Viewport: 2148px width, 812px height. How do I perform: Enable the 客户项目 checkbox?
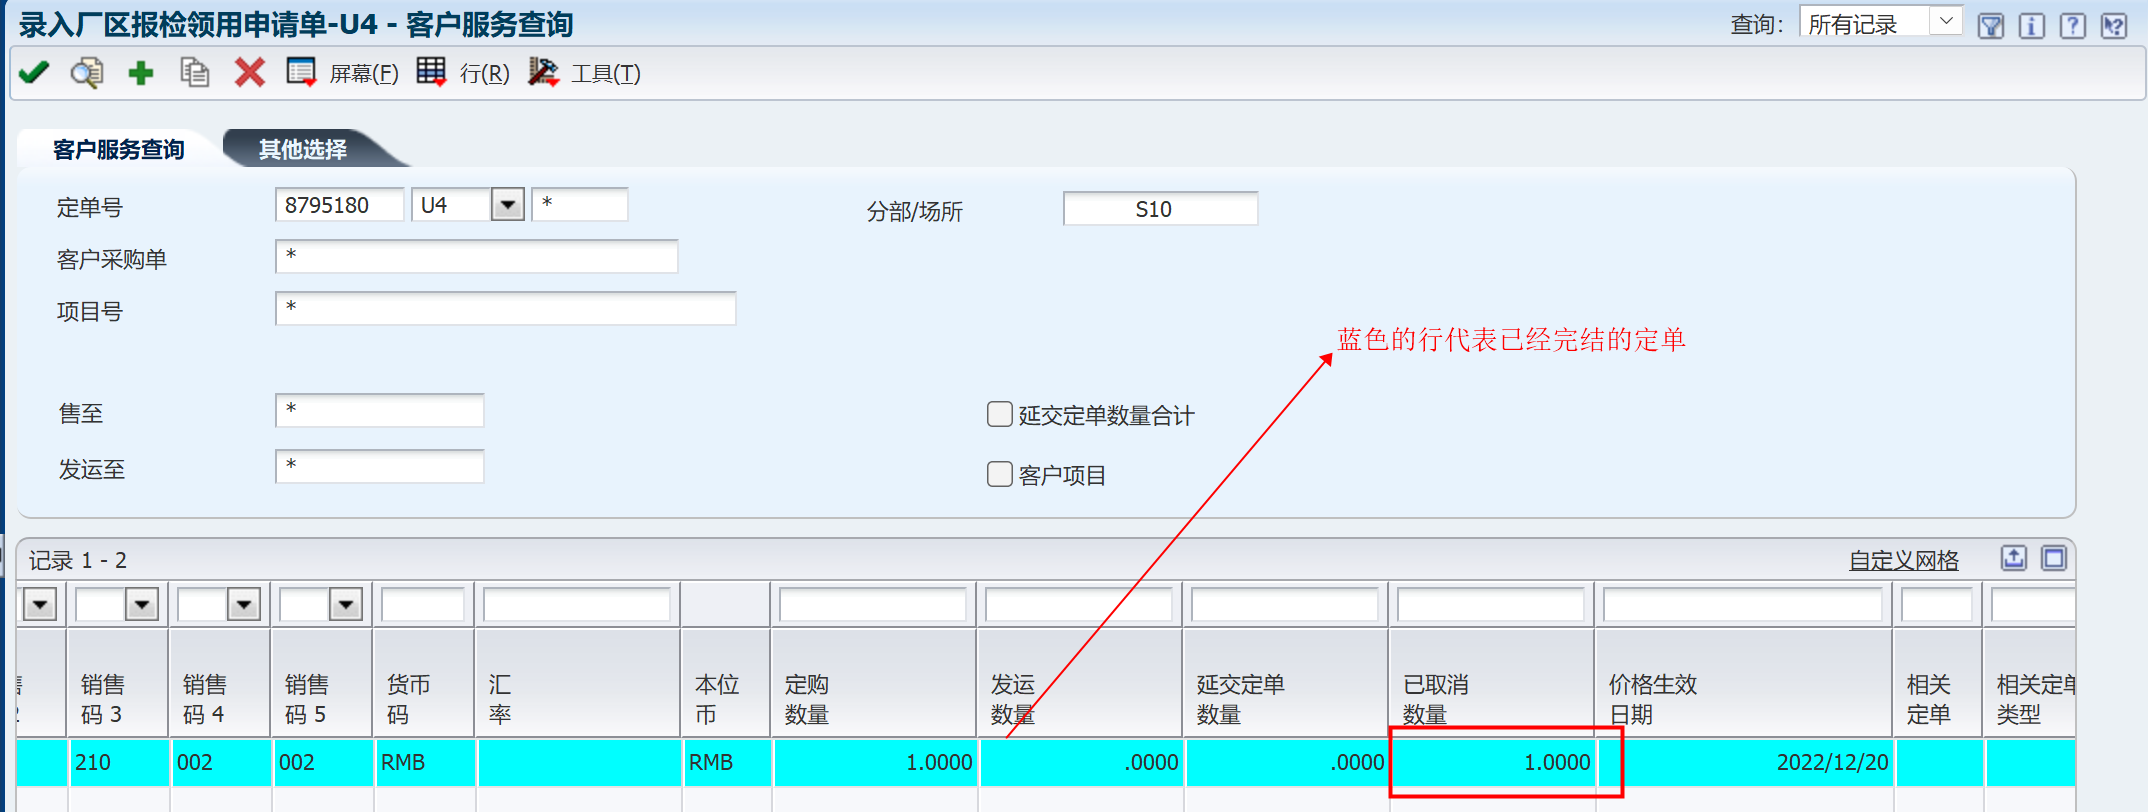(x=1000, y=474)
